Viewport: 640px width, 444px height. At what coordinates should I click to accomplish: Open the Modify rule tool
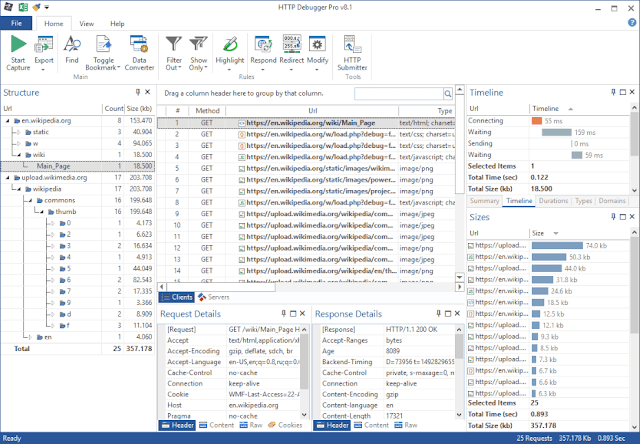point(317,53)
